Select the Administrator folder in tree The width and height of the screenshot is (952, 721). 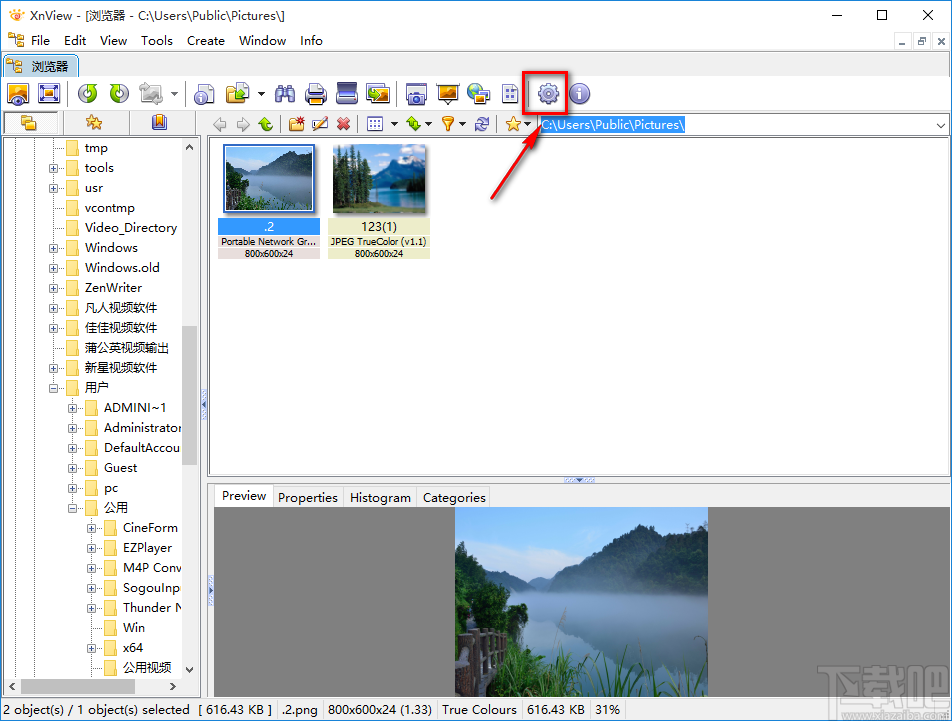pyautogui.click(x=142, y=428)
